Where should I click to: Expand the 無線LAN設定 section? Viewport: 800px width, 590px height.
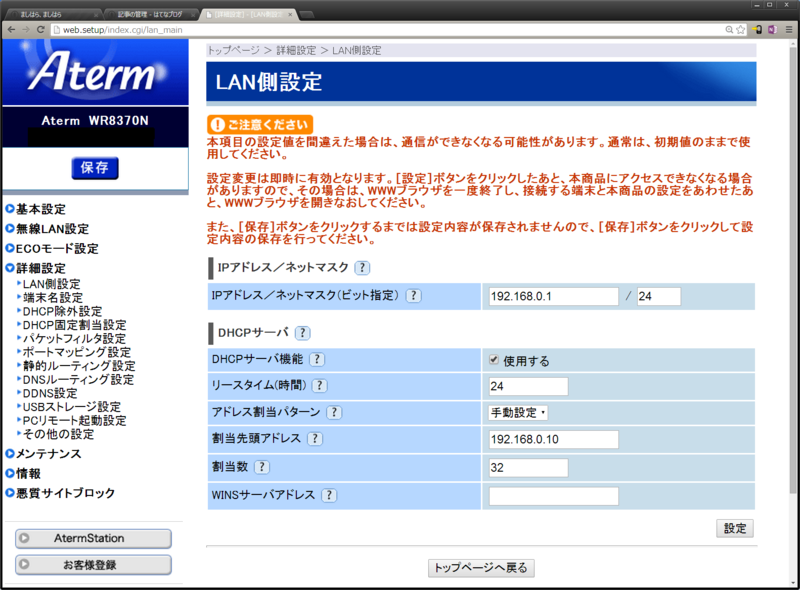[51, 226]
